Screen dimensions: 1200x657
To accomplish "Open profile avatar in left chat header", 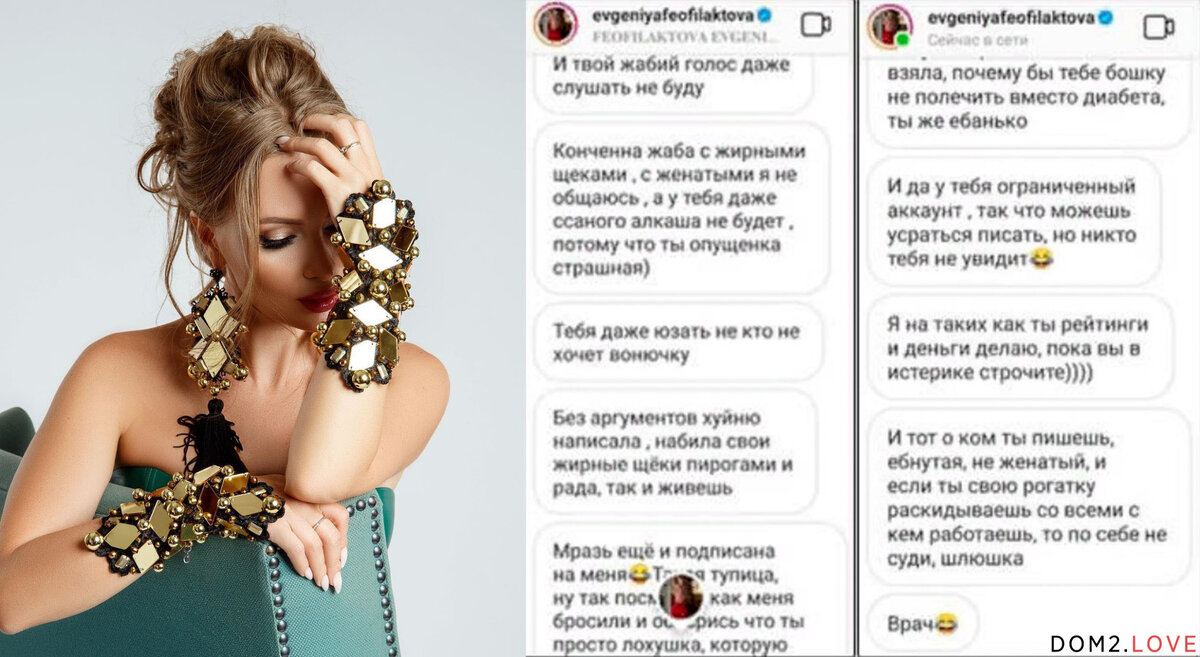I will tap(555, 25).
